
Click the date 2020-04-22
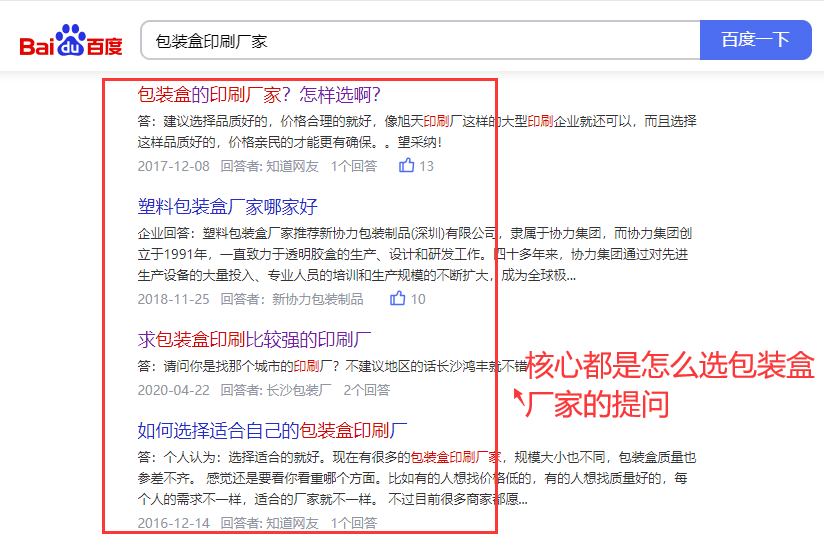tap(174, 390)
